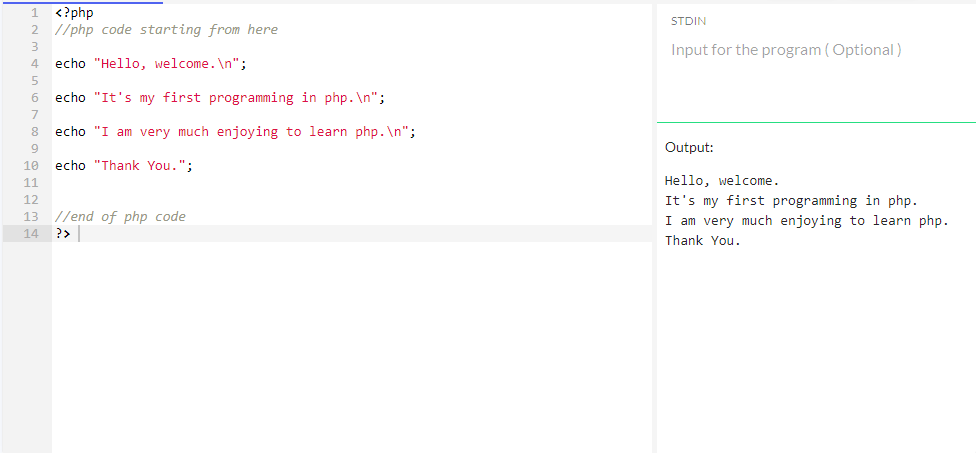Screen dimensions: 976x453
Task: Click the Output: label
Action: pos(689,147)
